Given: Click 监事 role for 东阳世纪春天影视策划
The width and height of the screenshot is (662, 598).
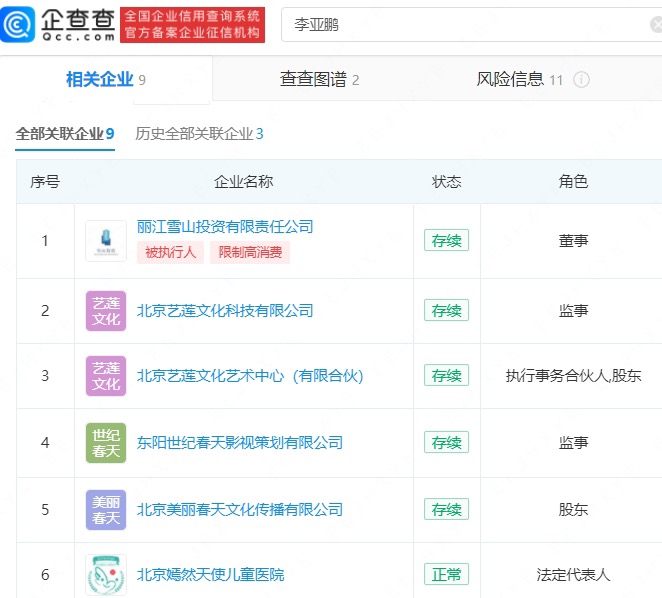Looking at the screenshot, I should 573,443.
